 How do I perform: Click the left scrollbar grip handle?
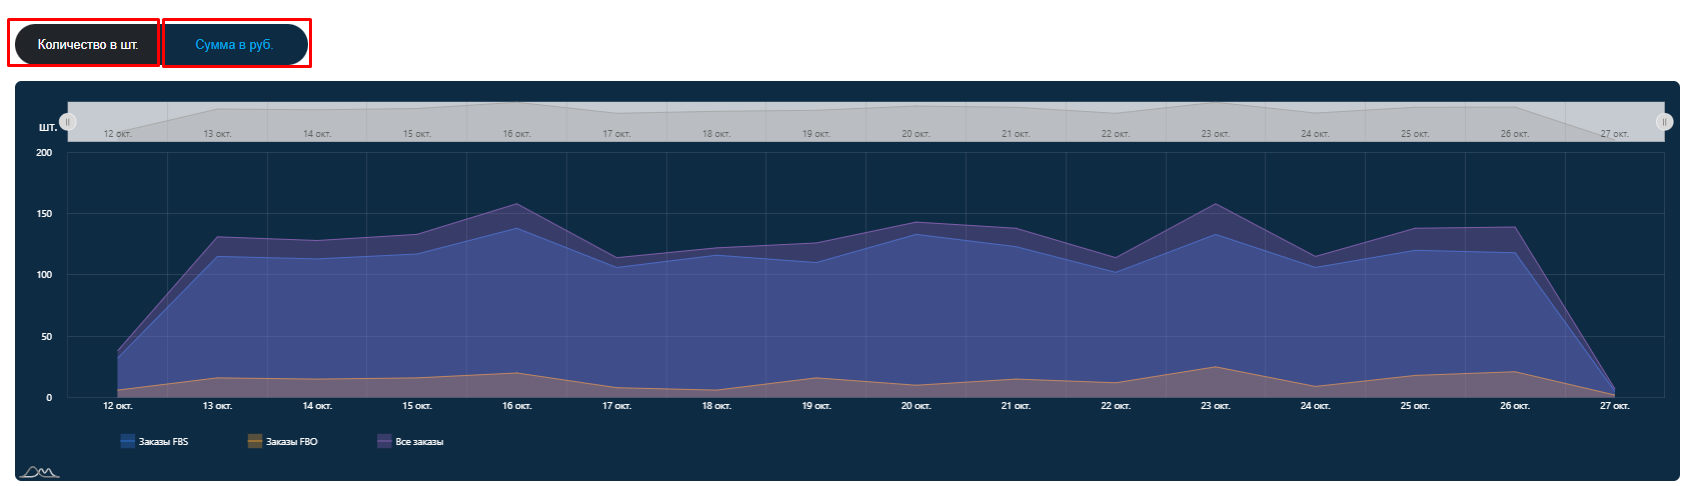tap(68, 122)
